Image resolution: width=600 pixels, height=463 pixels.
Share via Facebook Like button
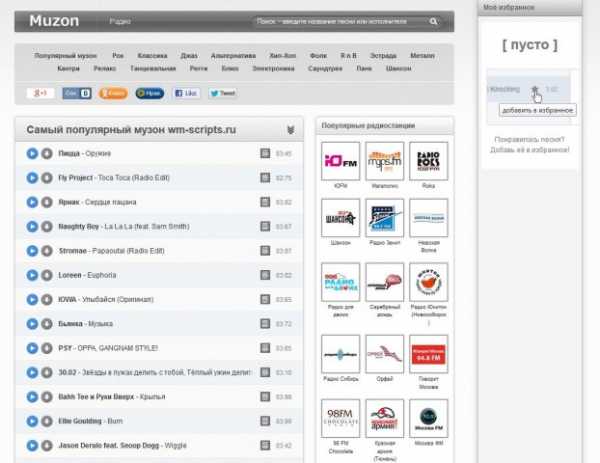point(186,93)
